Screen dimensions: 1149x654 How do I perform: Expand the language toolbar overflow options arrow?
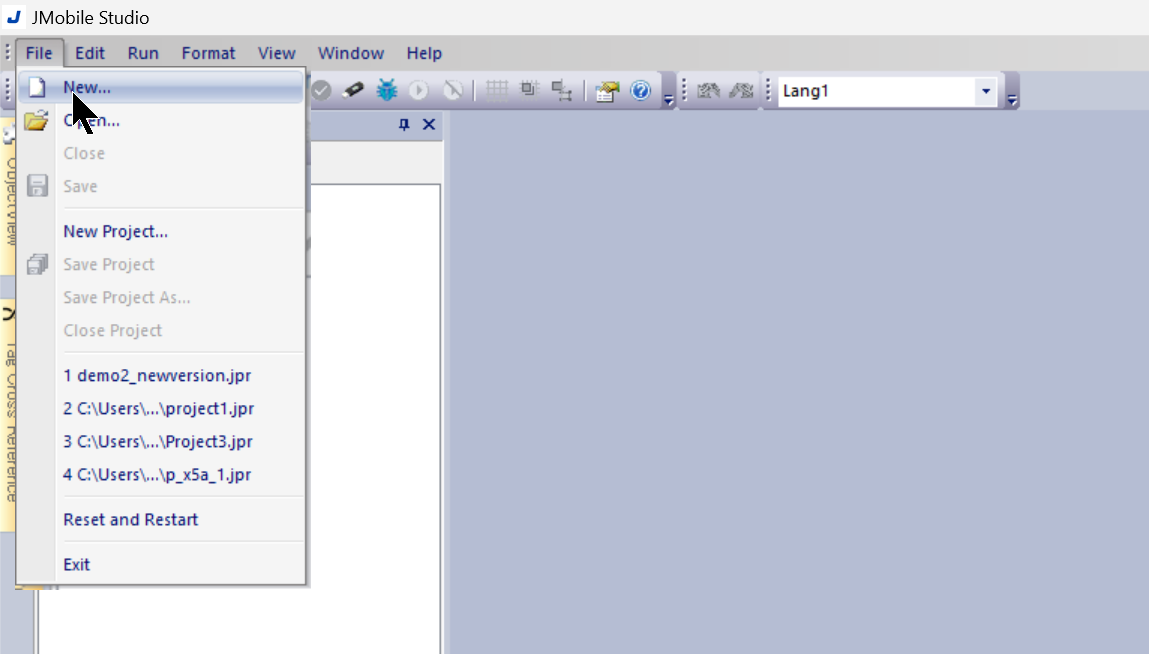(1012, 100)
